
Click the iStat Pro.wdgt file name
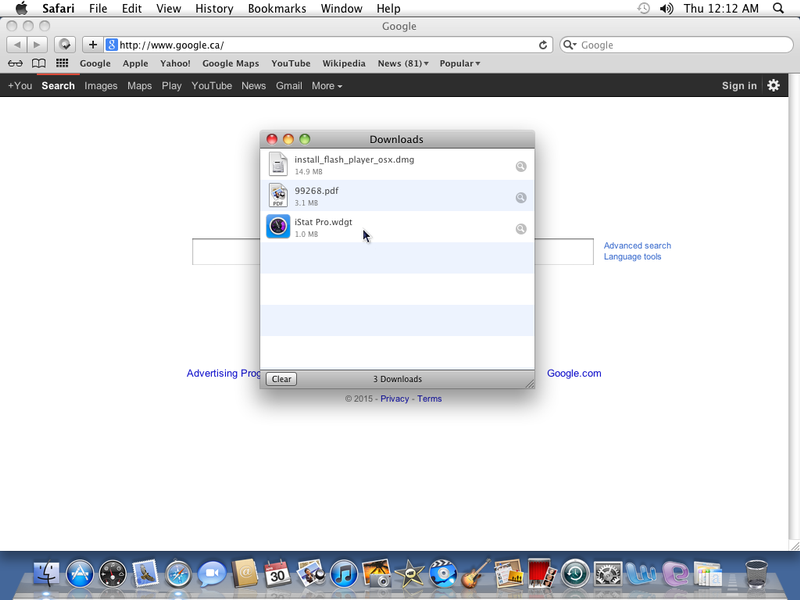coord(323,222)
